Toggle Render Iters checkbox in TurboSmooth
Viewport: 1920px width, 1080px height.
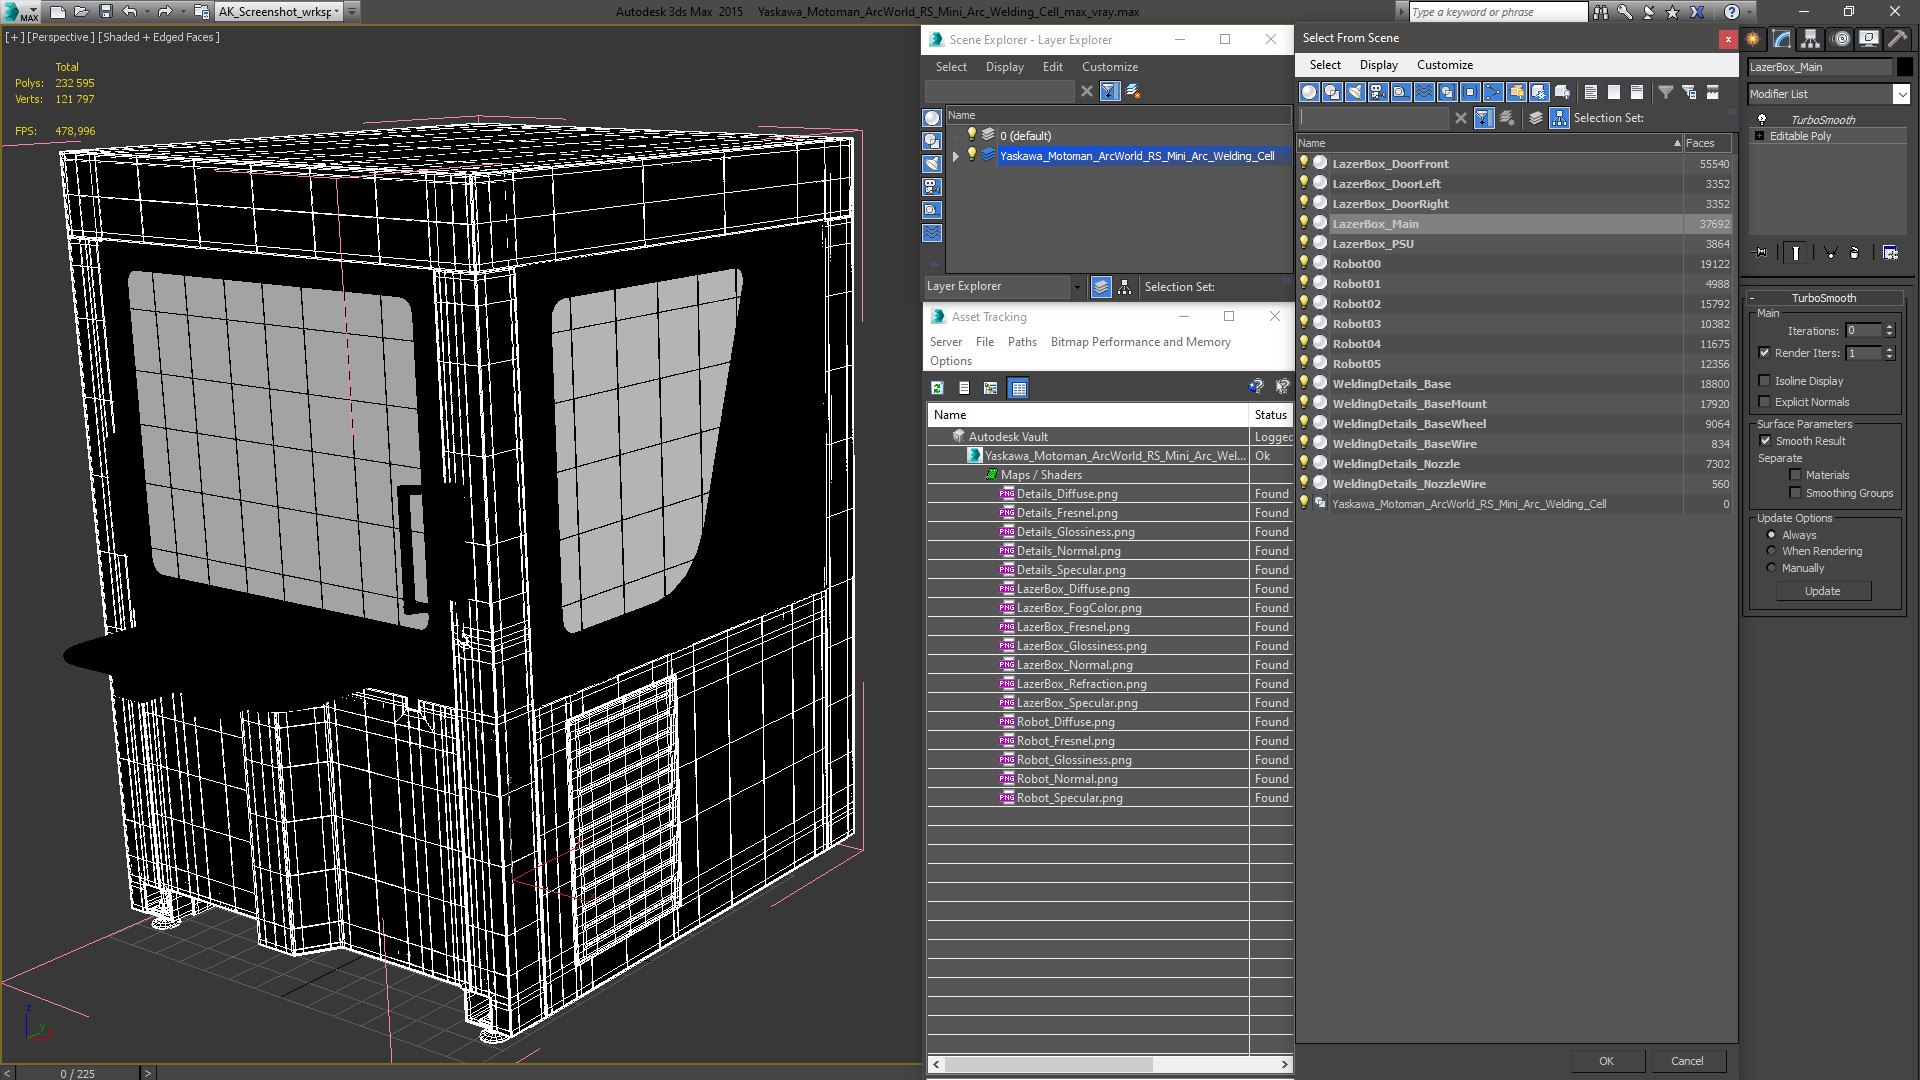pyautogui.click(x=1764, y=353)
